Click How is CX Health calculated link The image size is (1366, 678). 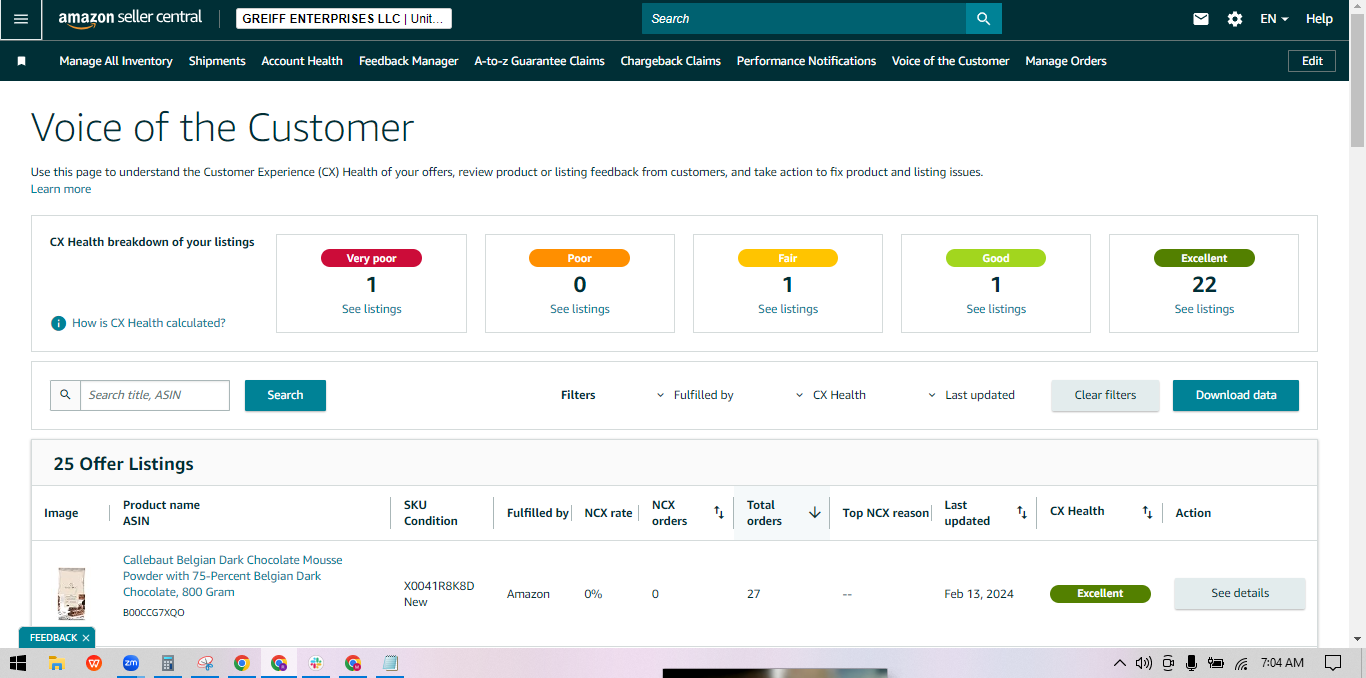point(149,323)
